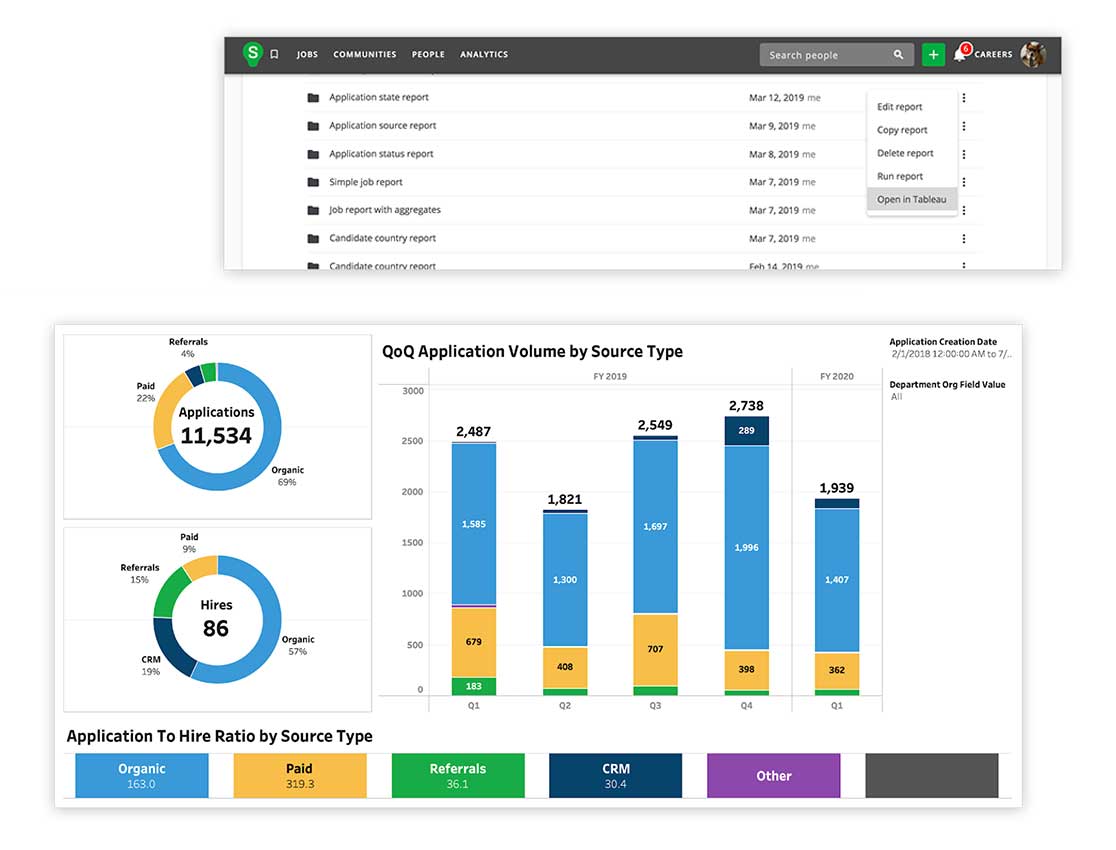Screen dimensions: 1116x850
Task: Click the purple Other source tile
Action: (x=773, y=776)
